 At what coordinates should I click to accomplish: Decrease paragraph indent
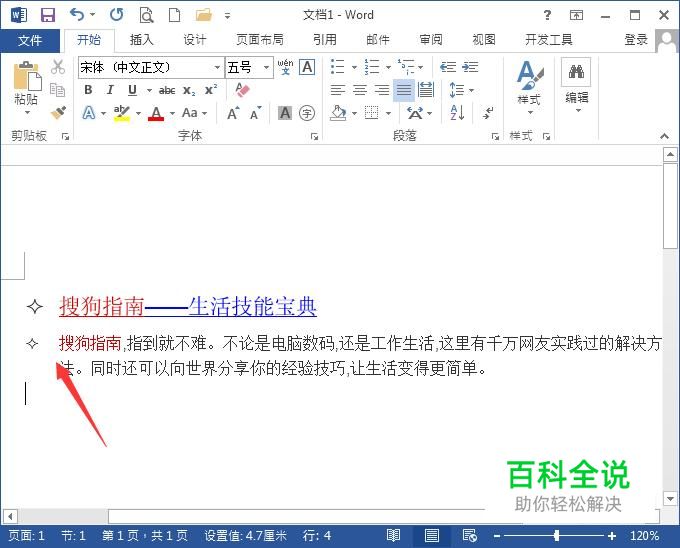(x=448, y=67)
